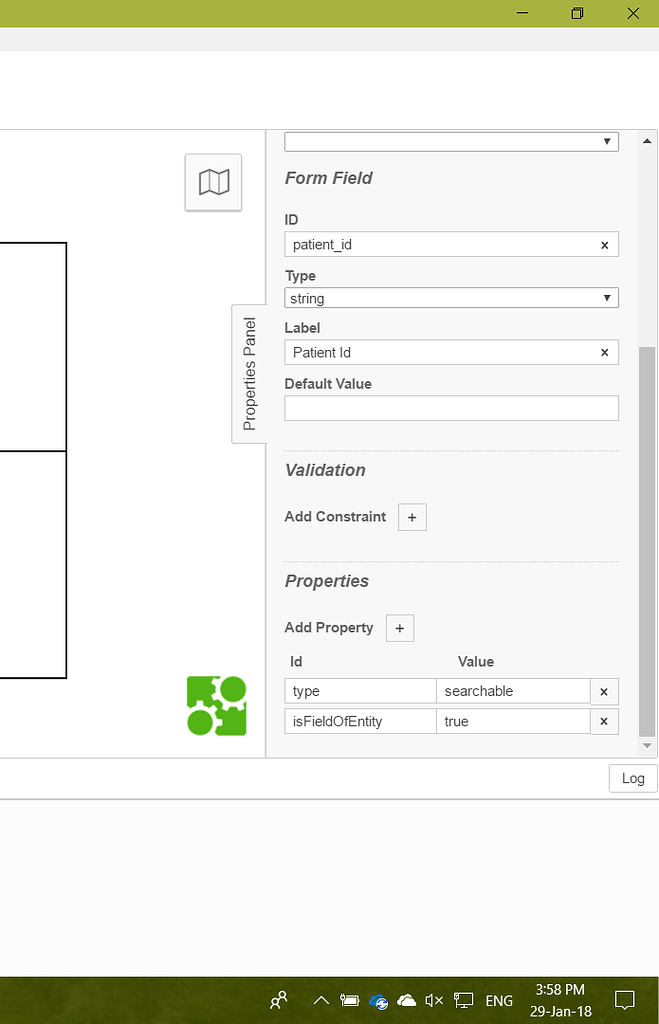
Task: Click the People icon on the taskbar
Action: click(x=278, y=1000)
